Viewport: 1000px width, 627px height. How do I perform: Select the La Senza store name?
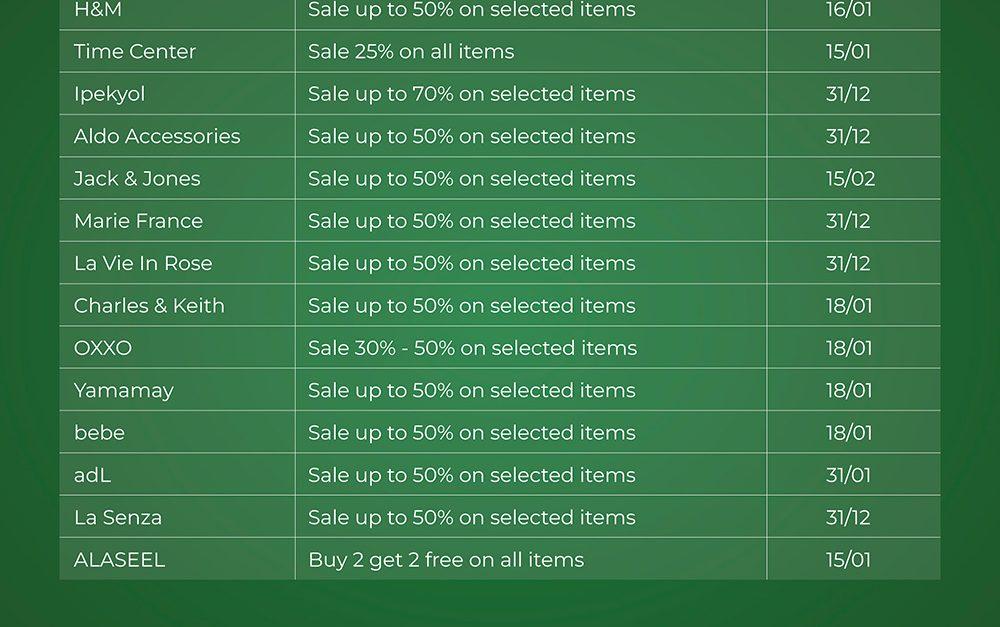pos(118,518)
